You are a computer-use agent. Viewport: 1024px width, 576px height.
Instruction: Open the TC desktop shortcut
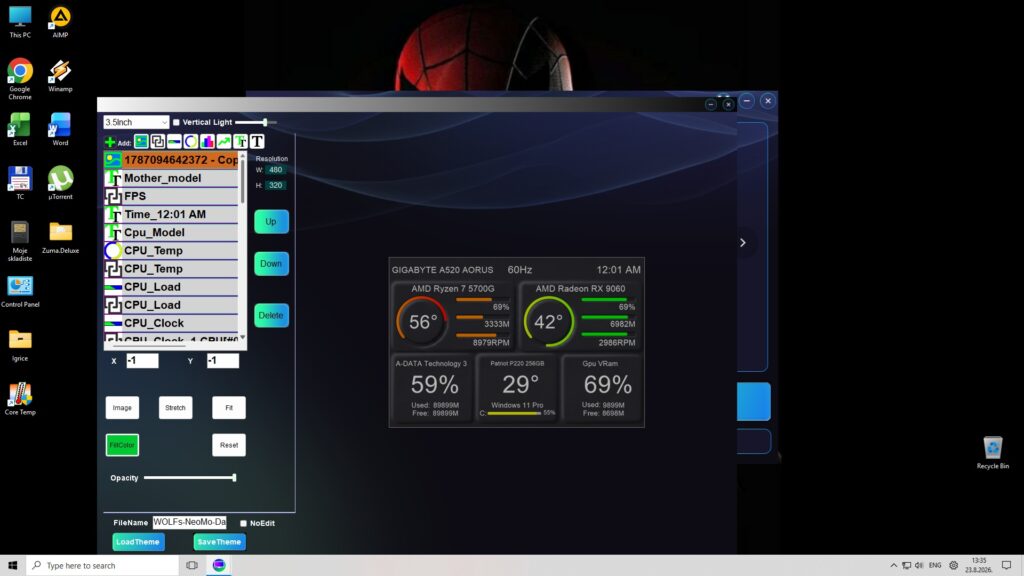(x=20, y=184)
